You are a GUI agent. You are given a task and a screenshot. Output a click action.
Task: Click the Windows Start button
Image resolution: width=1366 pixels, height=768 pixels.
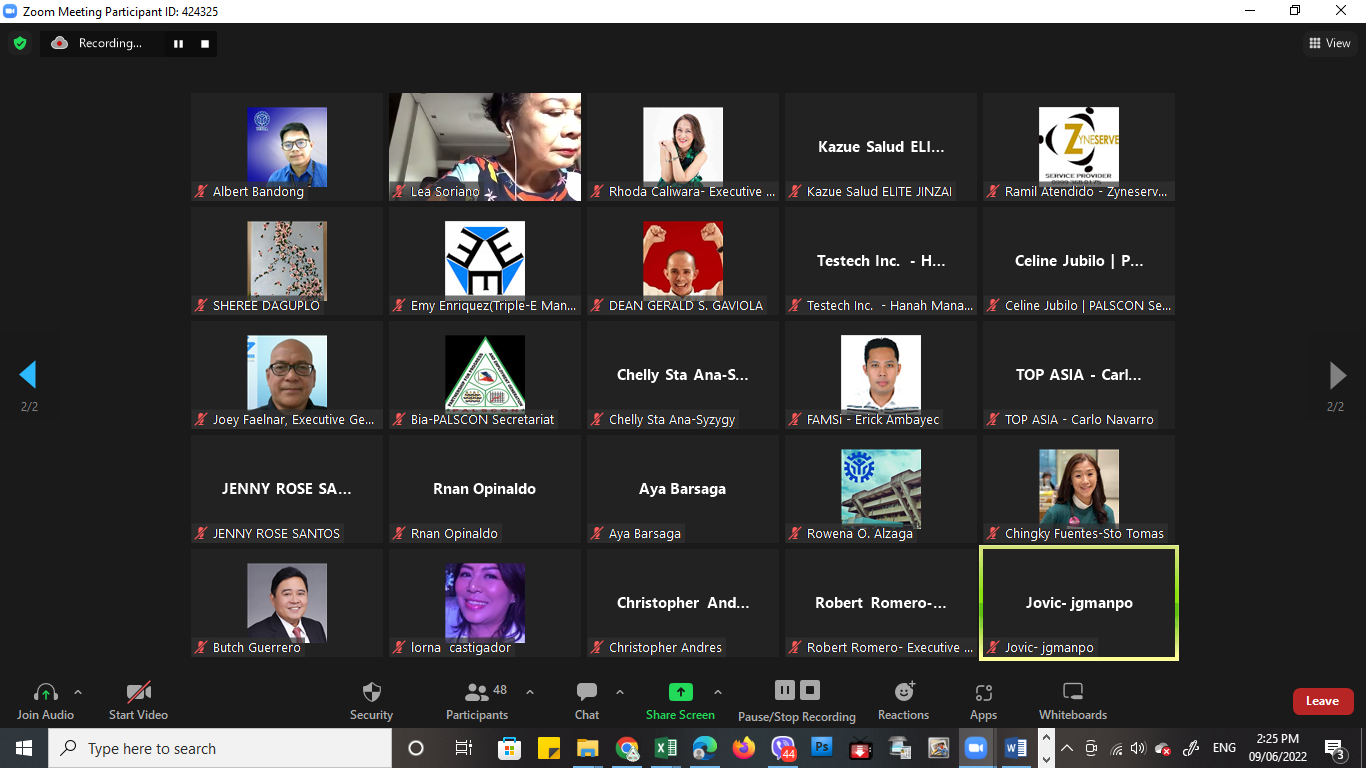[x=23, y=748]
